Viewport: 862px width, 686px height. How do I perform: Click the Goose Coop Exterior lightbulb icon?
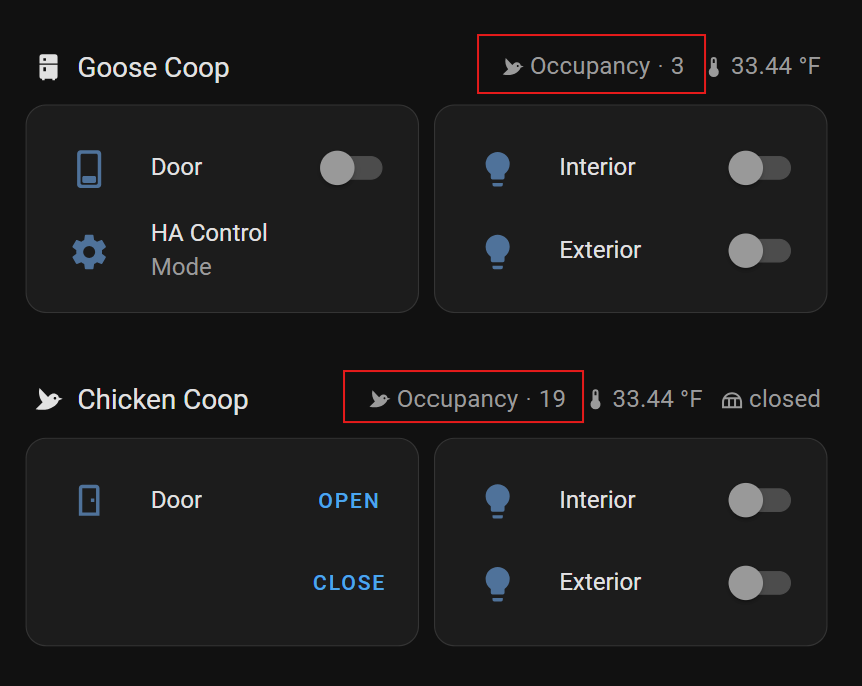(498, 252)
